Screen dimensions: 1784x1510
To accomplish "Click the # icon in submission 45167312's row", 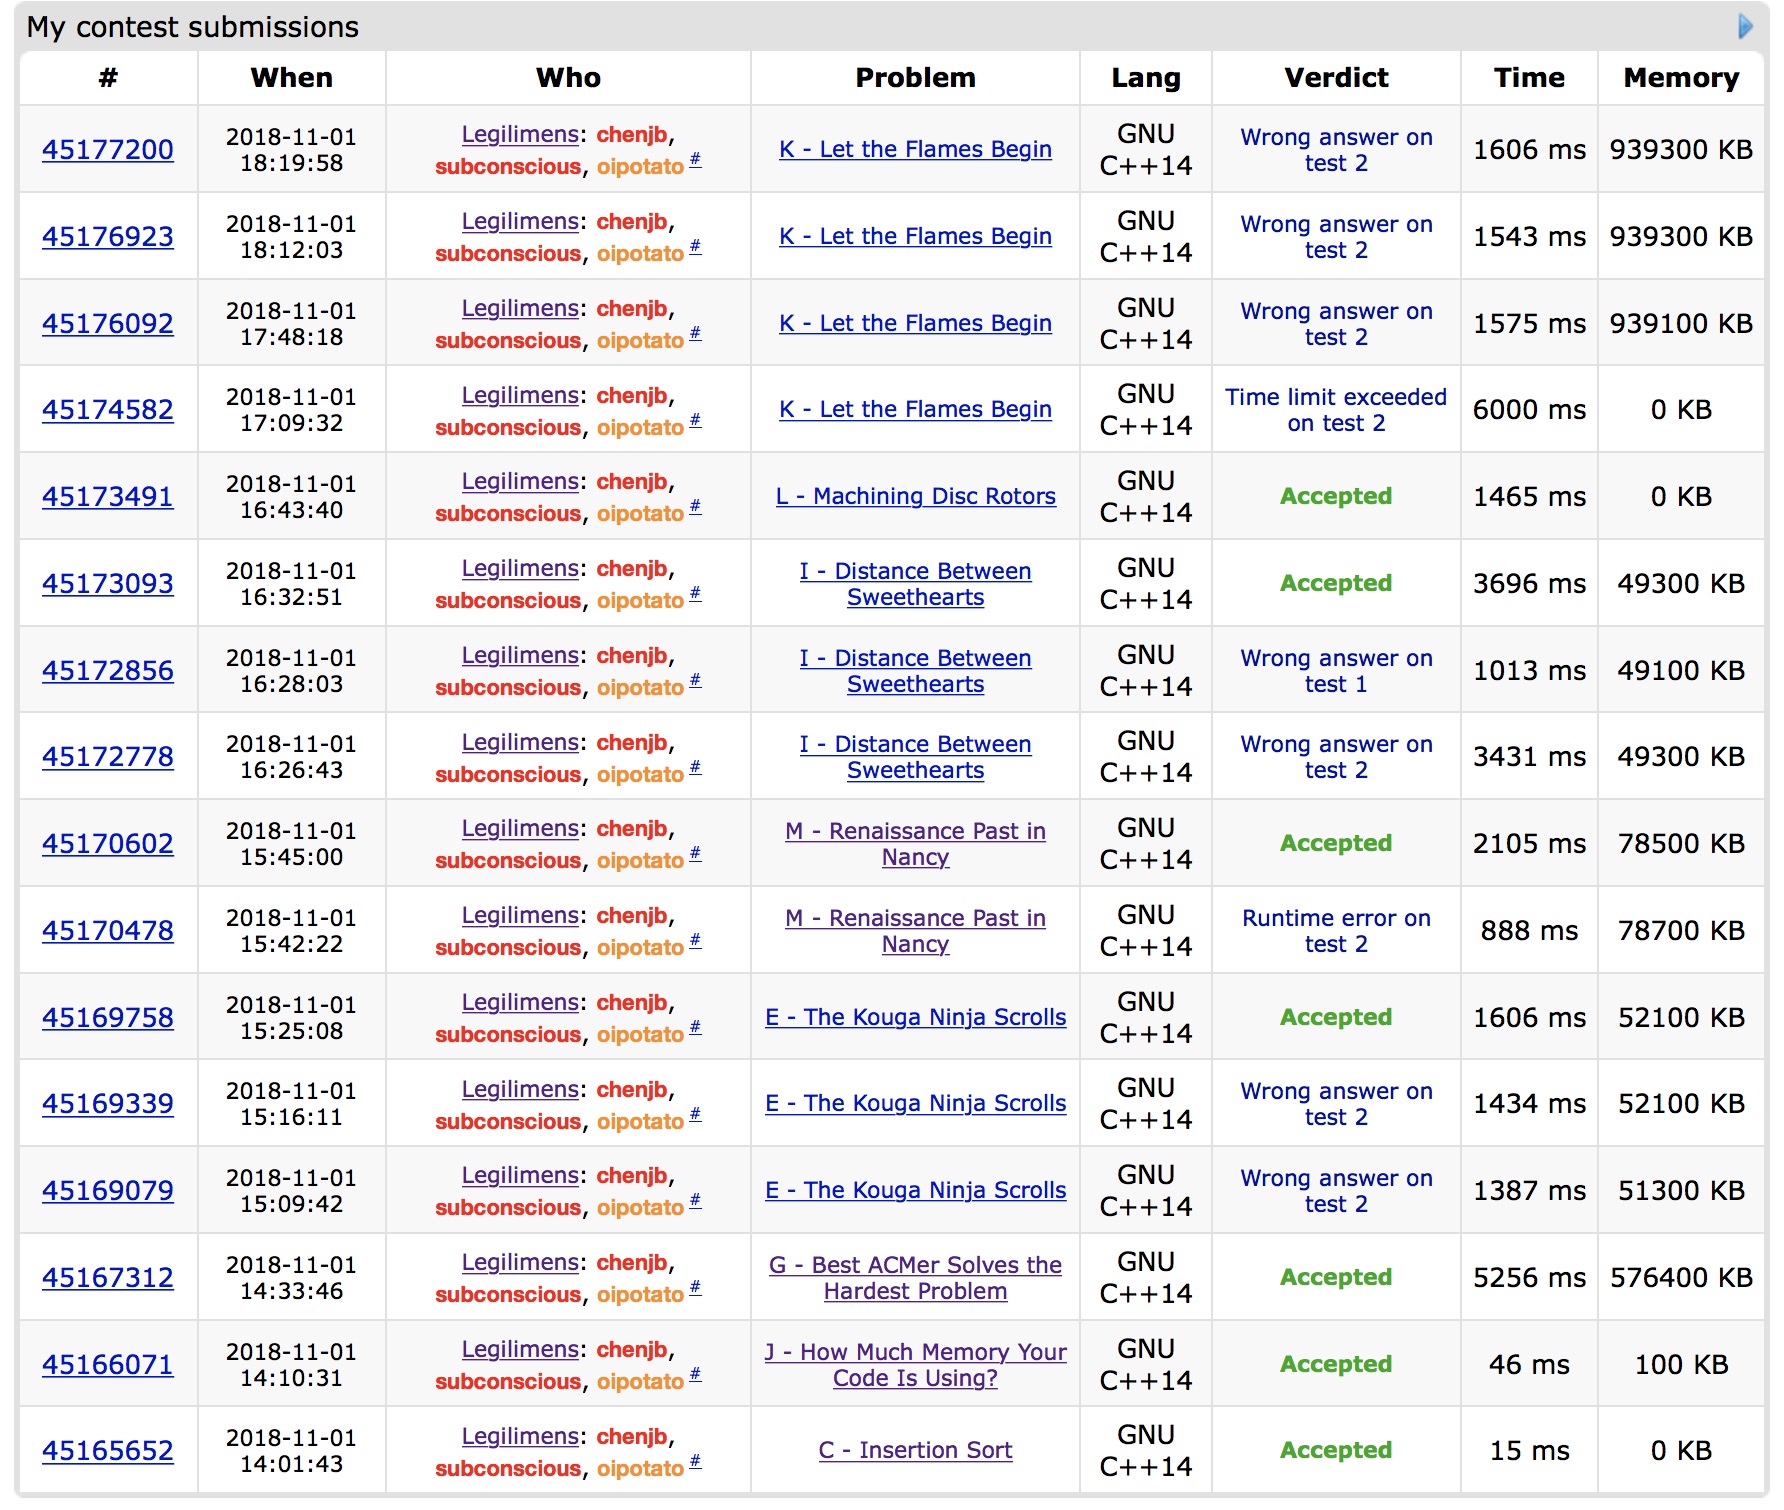I will tap(695, 1288).
